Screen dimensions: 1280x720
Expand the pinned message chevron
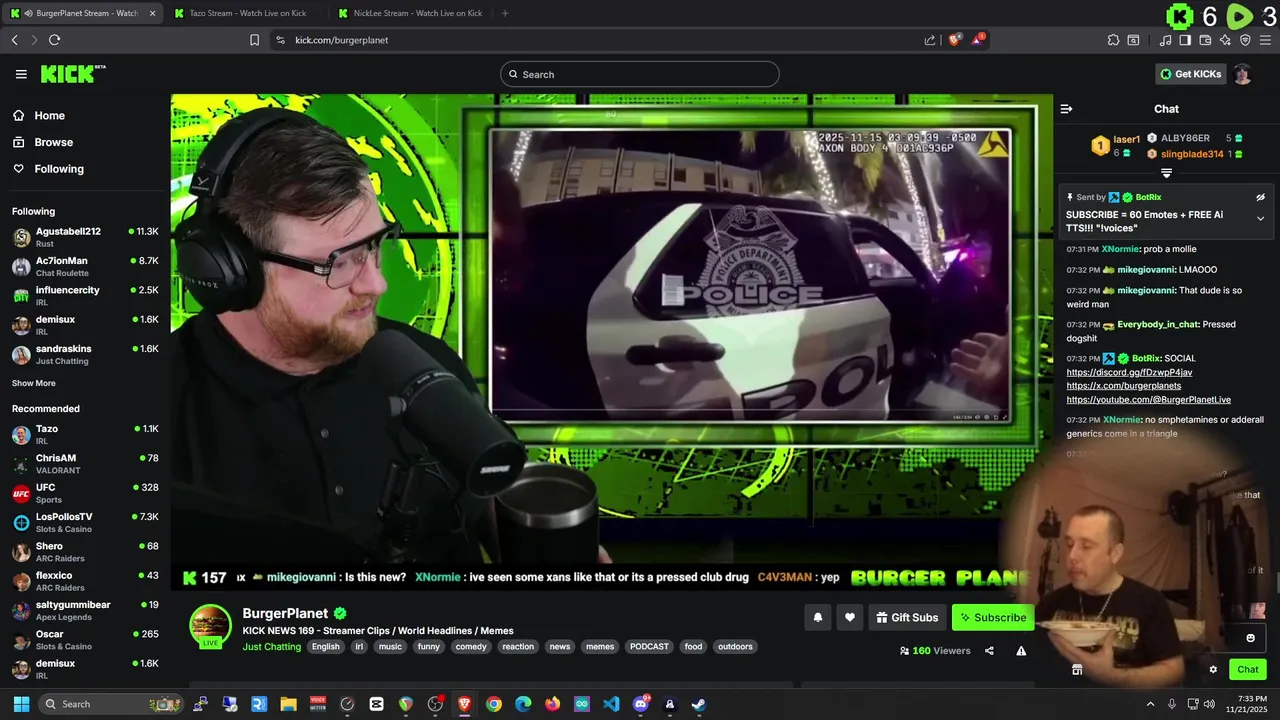click(x=1260, y=218)
